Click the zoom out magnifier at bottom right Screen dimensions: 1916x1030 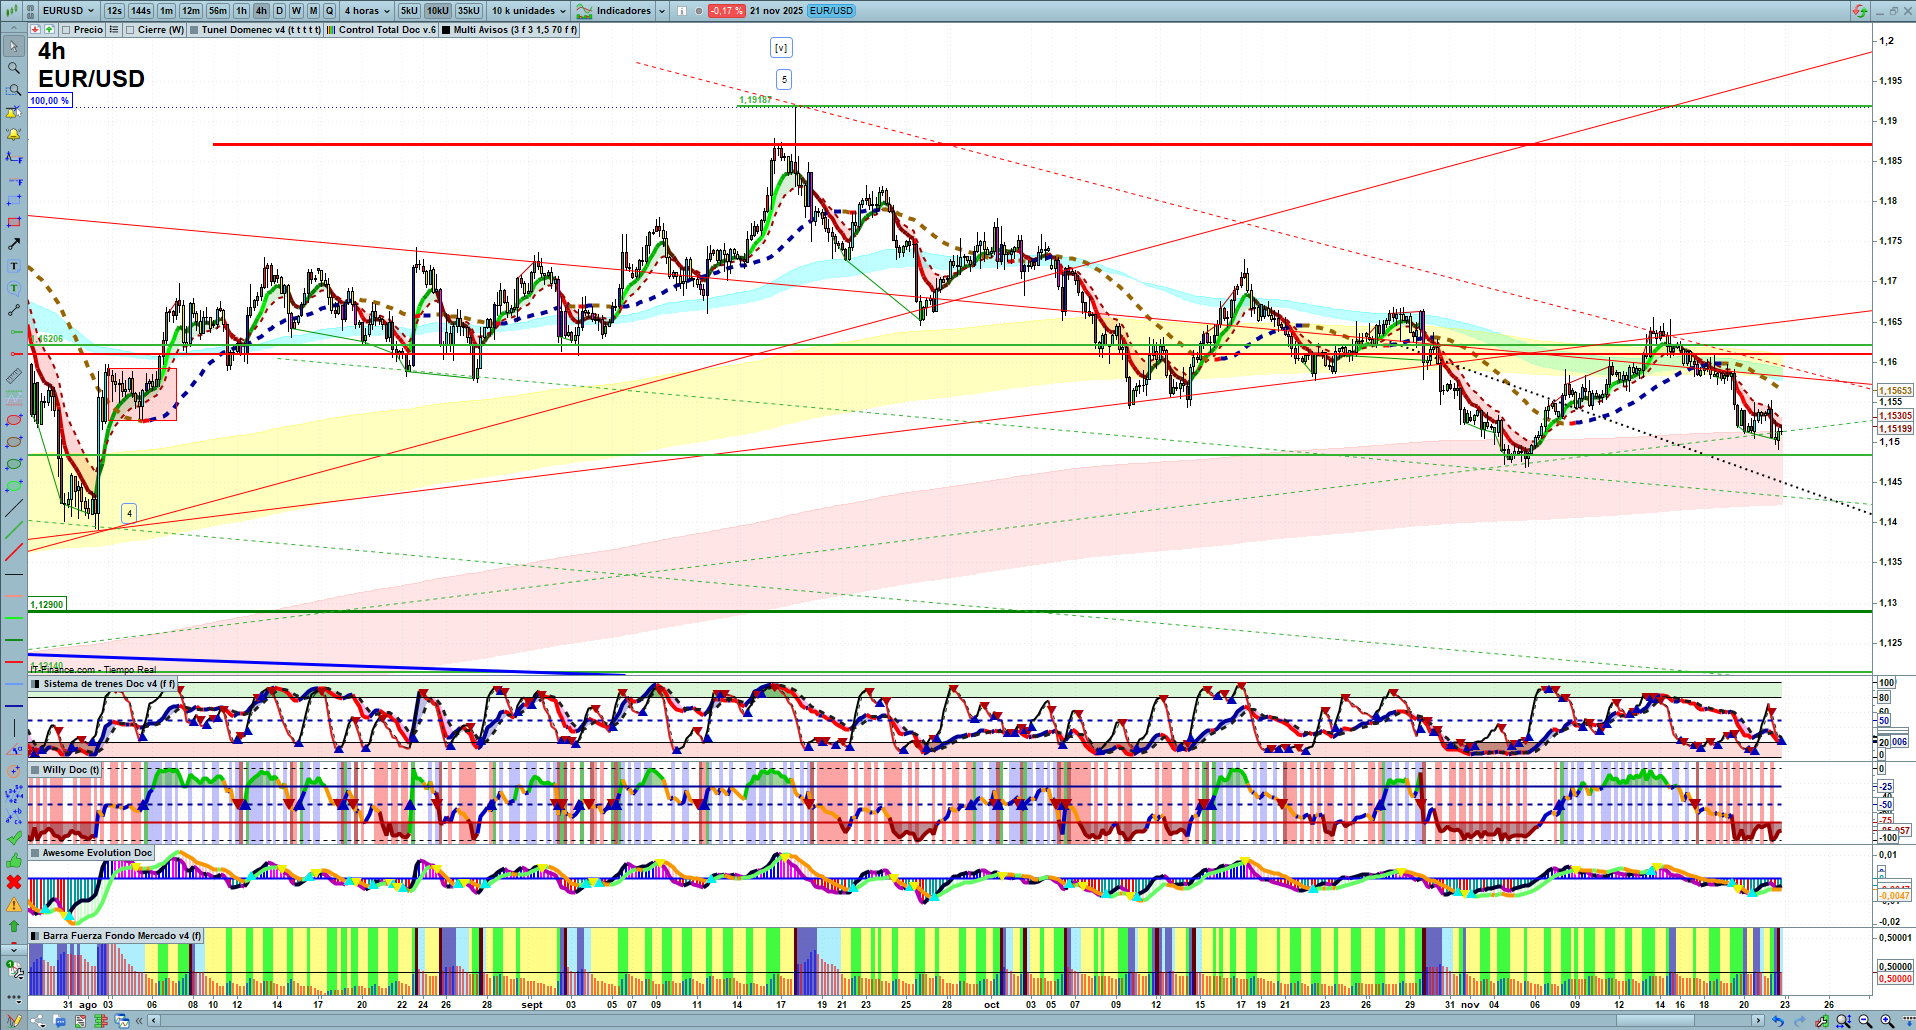(x=1865, y=1021)
